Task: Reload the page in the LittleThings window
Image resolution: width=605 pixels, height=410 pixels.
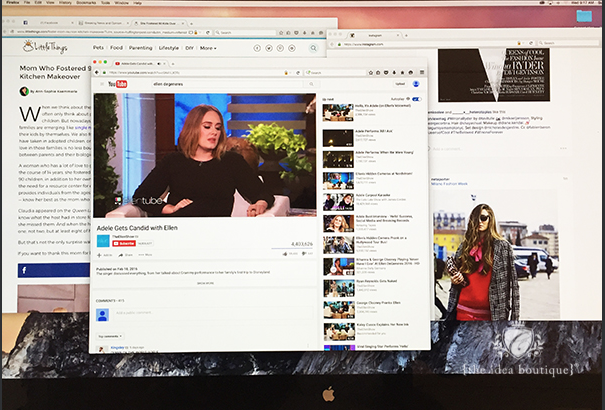Action: click(208, 33)
